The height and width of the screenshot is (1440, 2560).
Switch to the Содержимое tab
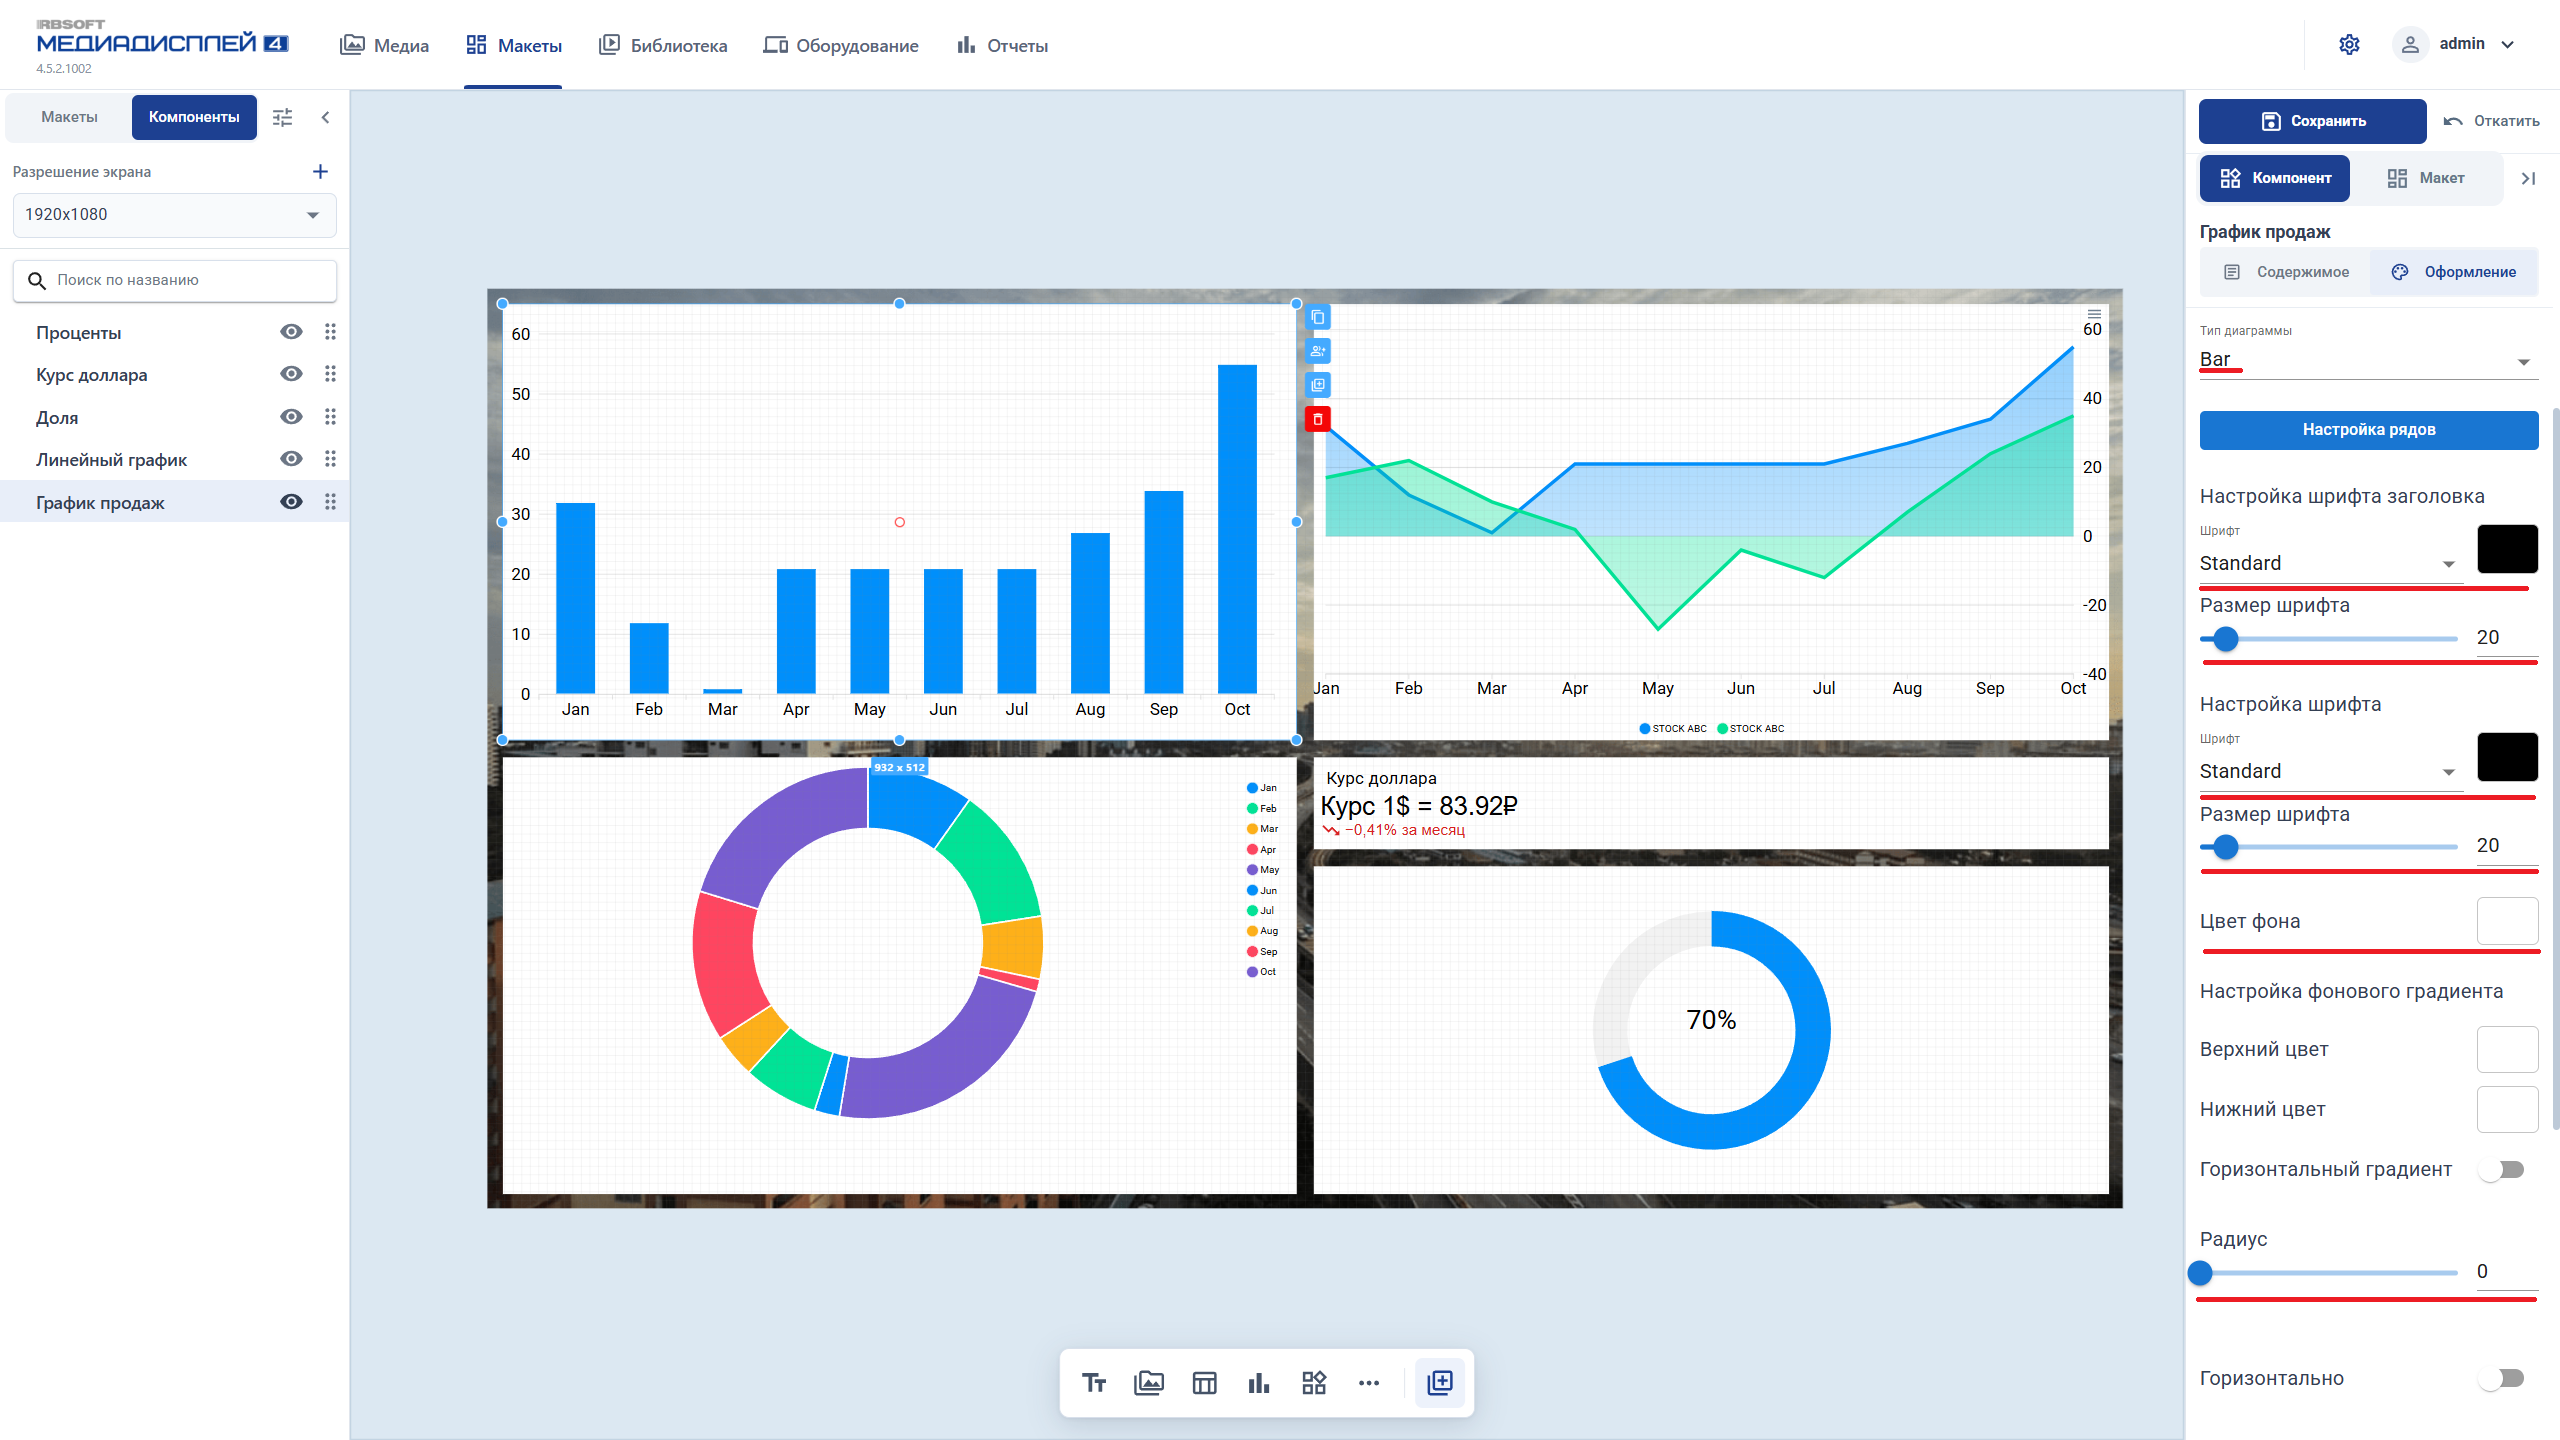[x=2286, y=272]
